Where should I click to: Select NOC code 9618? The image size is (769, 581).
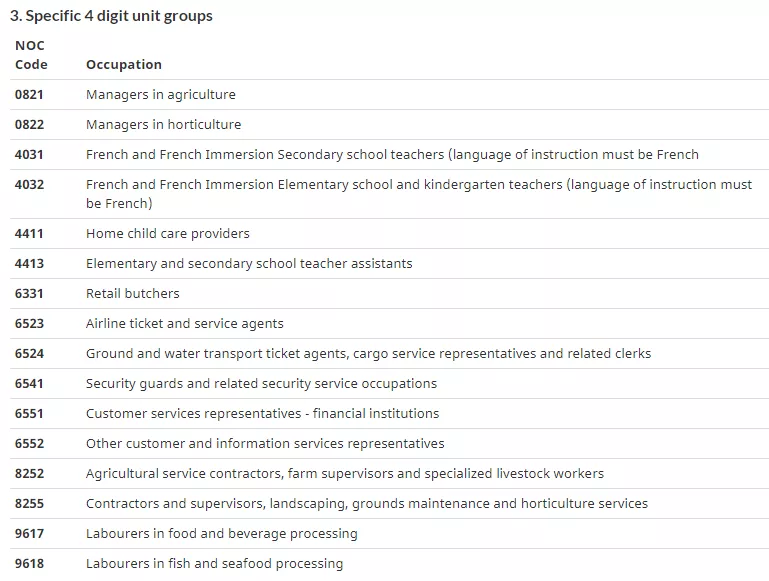tap(29, 563)
